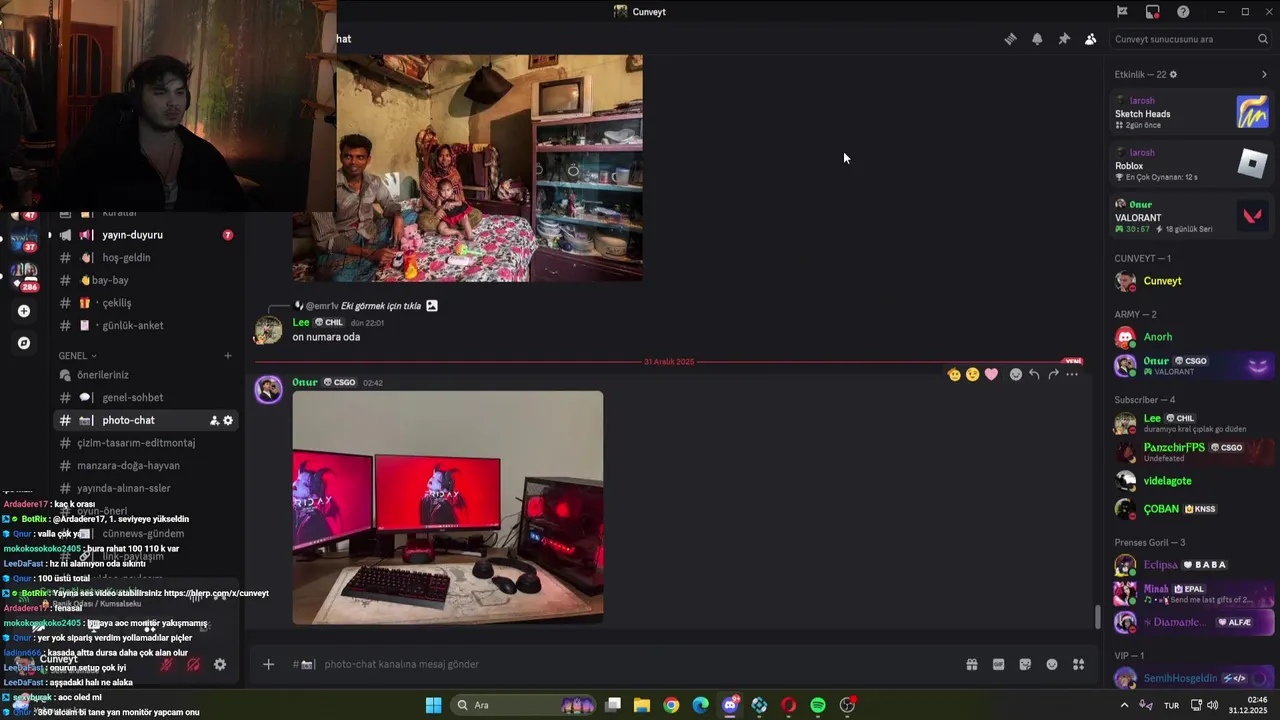Expand the Etkinlik activity panel chevron
The image size is (1280, 720).
1264,74
